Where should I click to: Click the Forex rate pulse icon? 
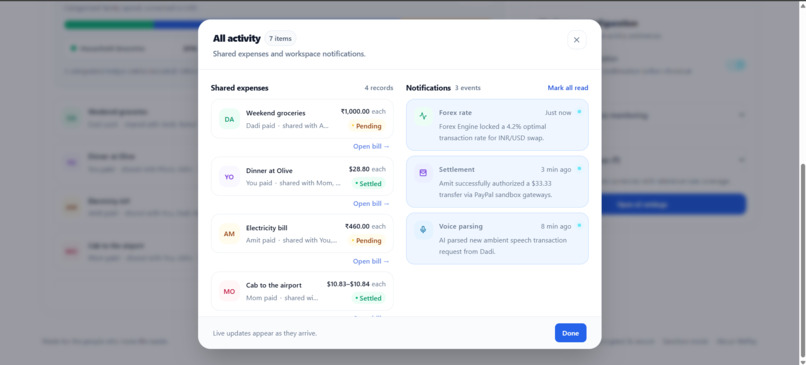423,116
